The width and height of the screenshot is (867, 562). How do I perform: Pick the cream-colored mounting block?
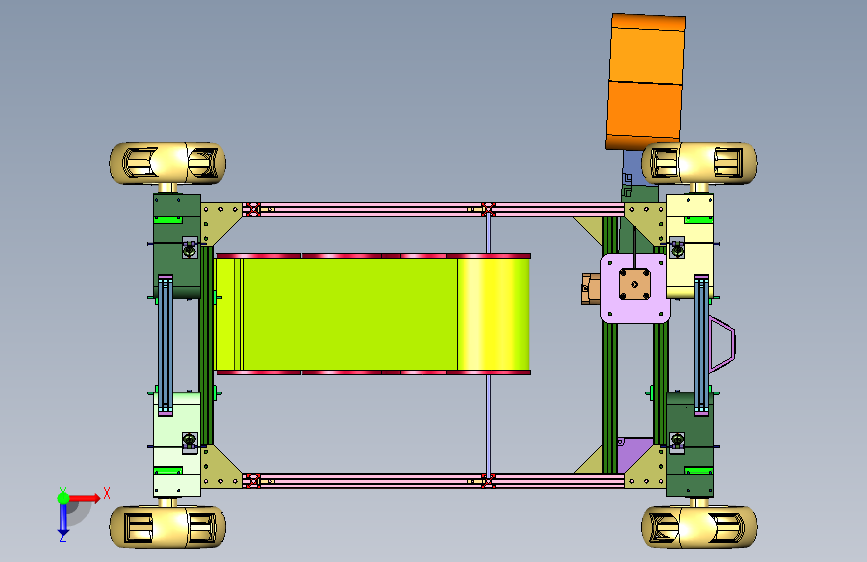(690, 246)
